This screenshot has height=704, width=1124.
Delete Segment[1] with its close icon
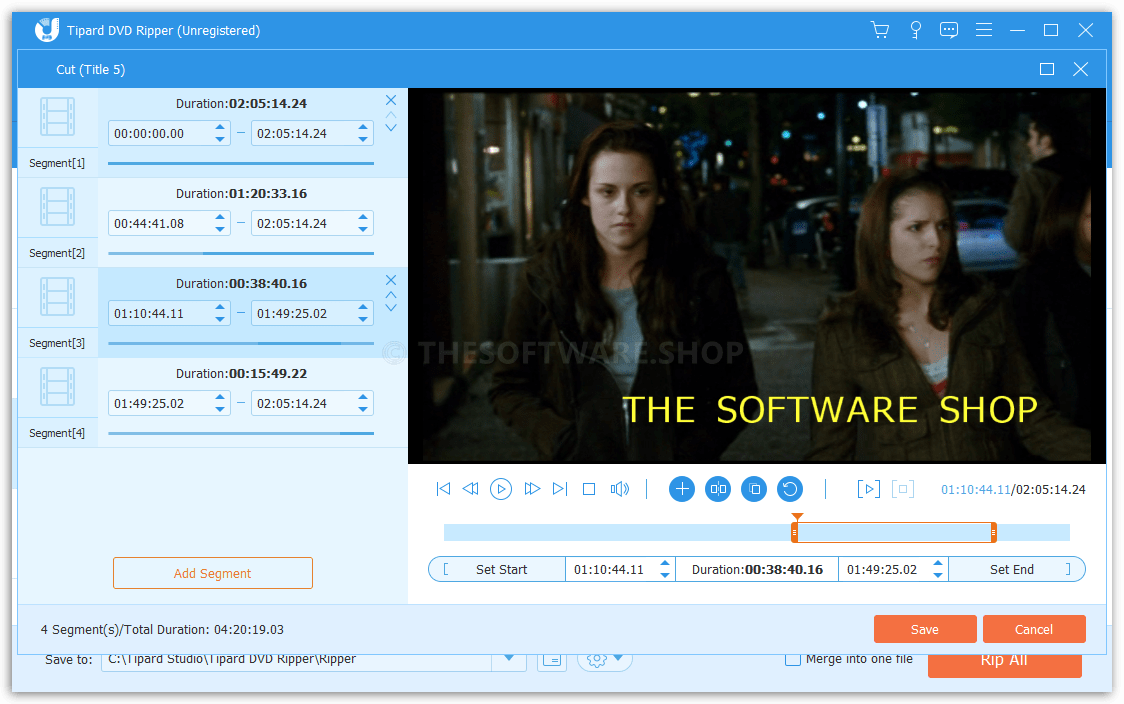tap(391, 100)
